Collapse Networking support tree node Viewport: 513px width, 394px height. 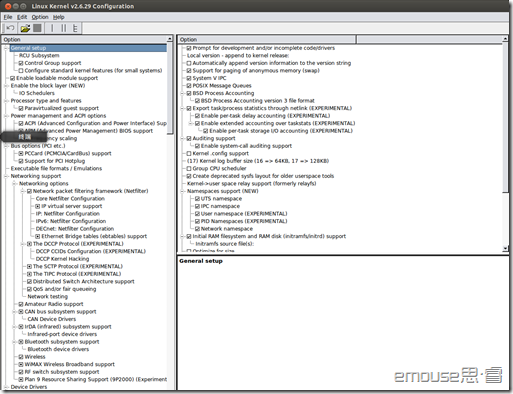click(x=6, y=176)
